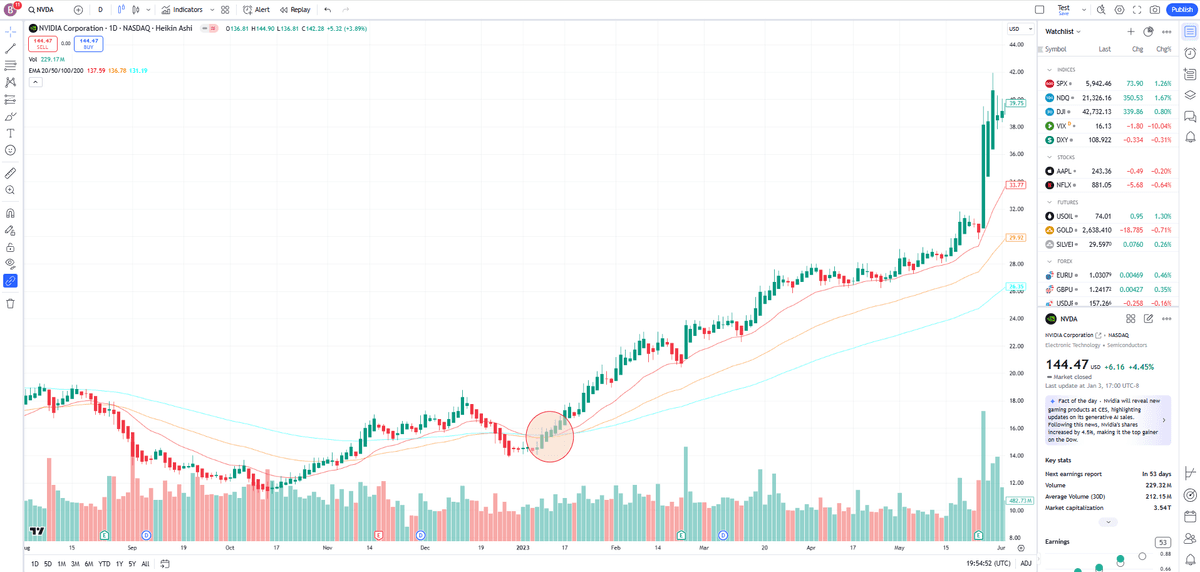1200x572 pixels.
Task: Open the layout setup square icon
Action: tap(1040, 9)
